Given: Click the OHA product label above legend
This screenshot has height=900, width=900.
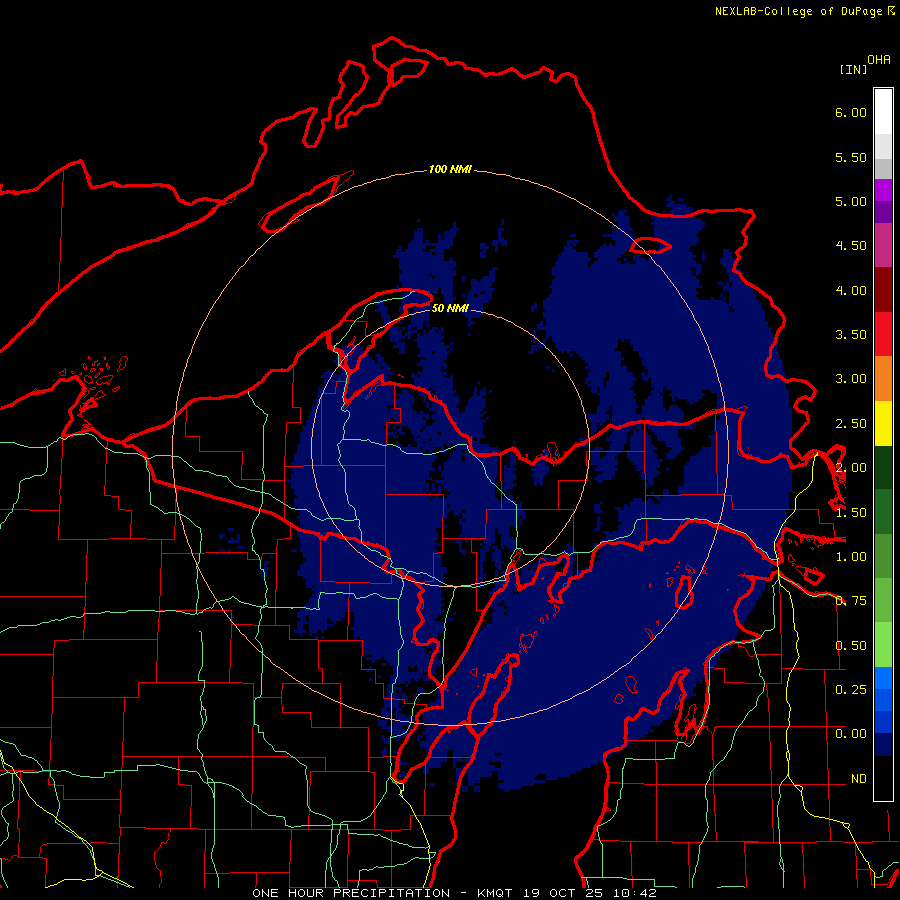Looking at the screenshot, I should [879, 60].
